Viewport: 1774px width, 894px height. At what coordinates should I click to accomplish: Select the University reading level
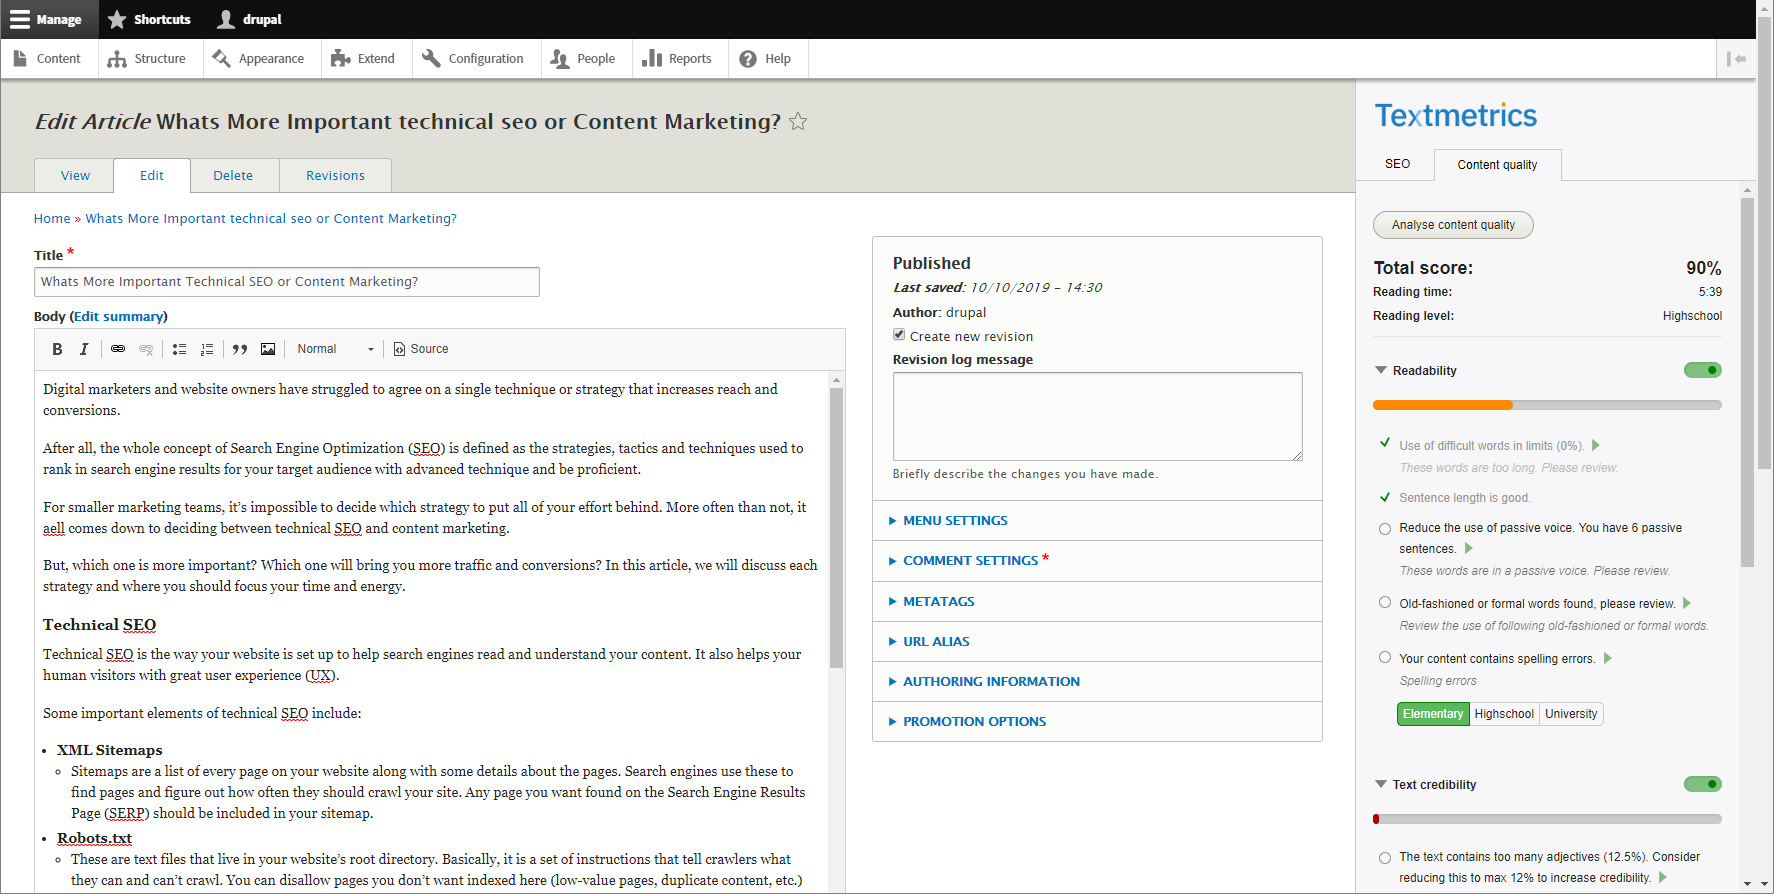click(x=1571, y=714)
